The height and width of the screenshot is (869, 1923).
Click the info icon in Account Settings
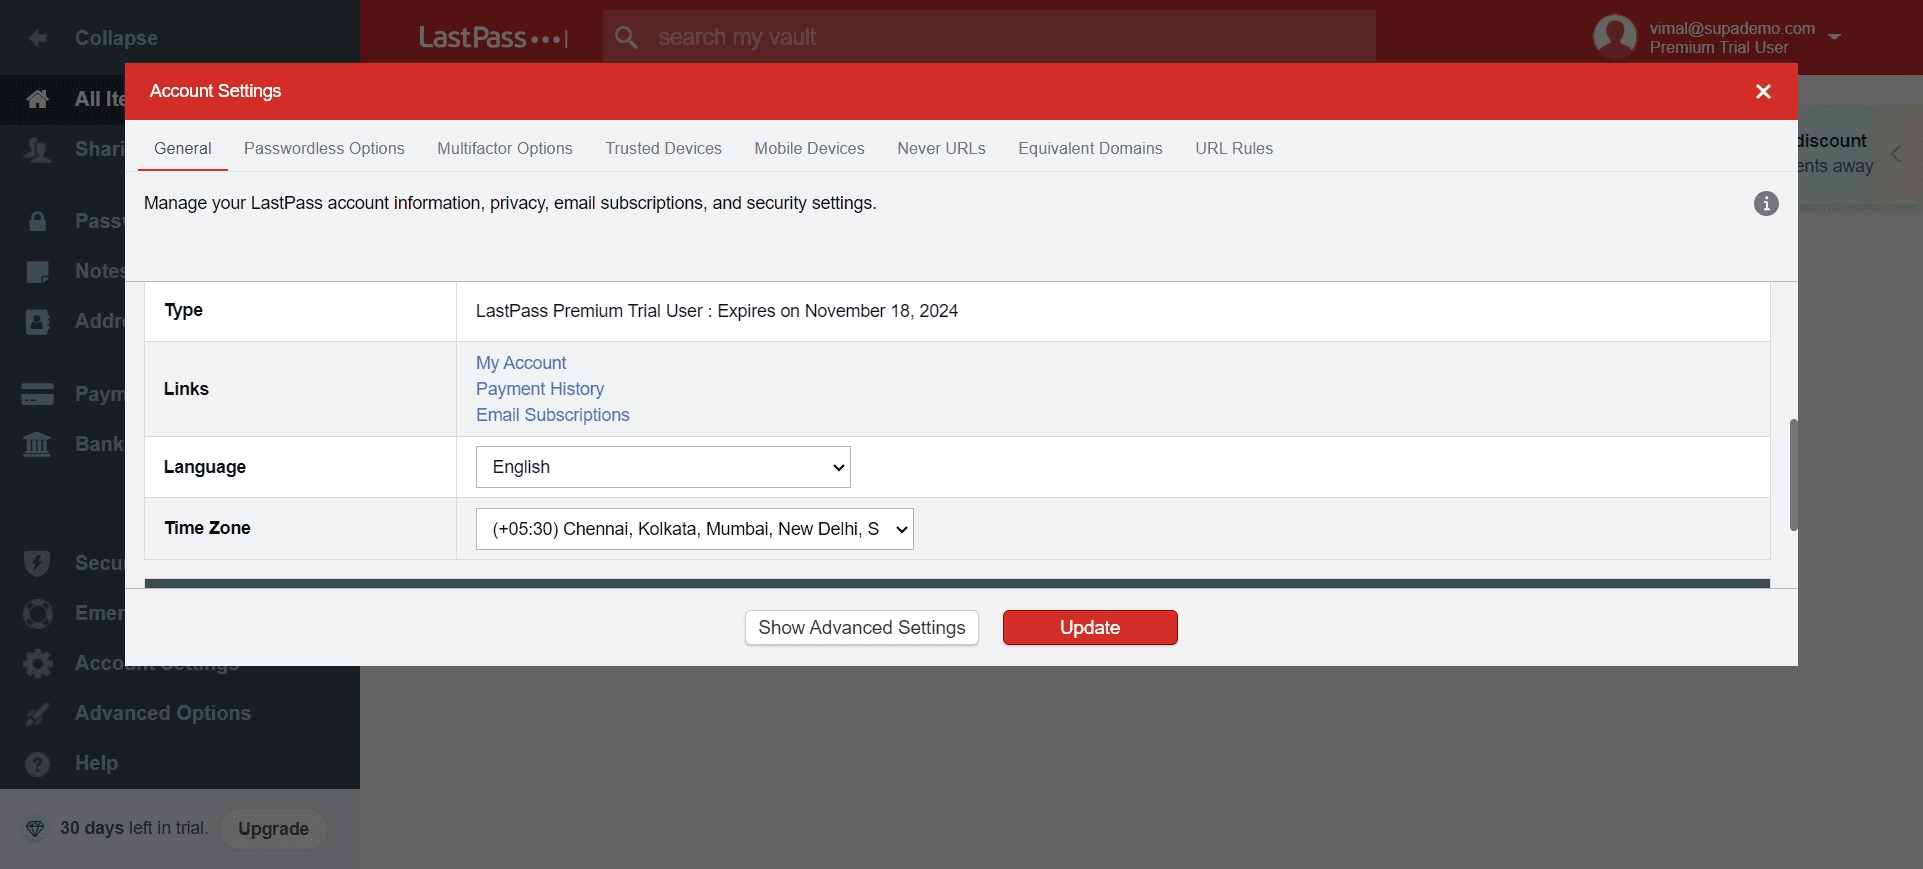point(1766,203)
